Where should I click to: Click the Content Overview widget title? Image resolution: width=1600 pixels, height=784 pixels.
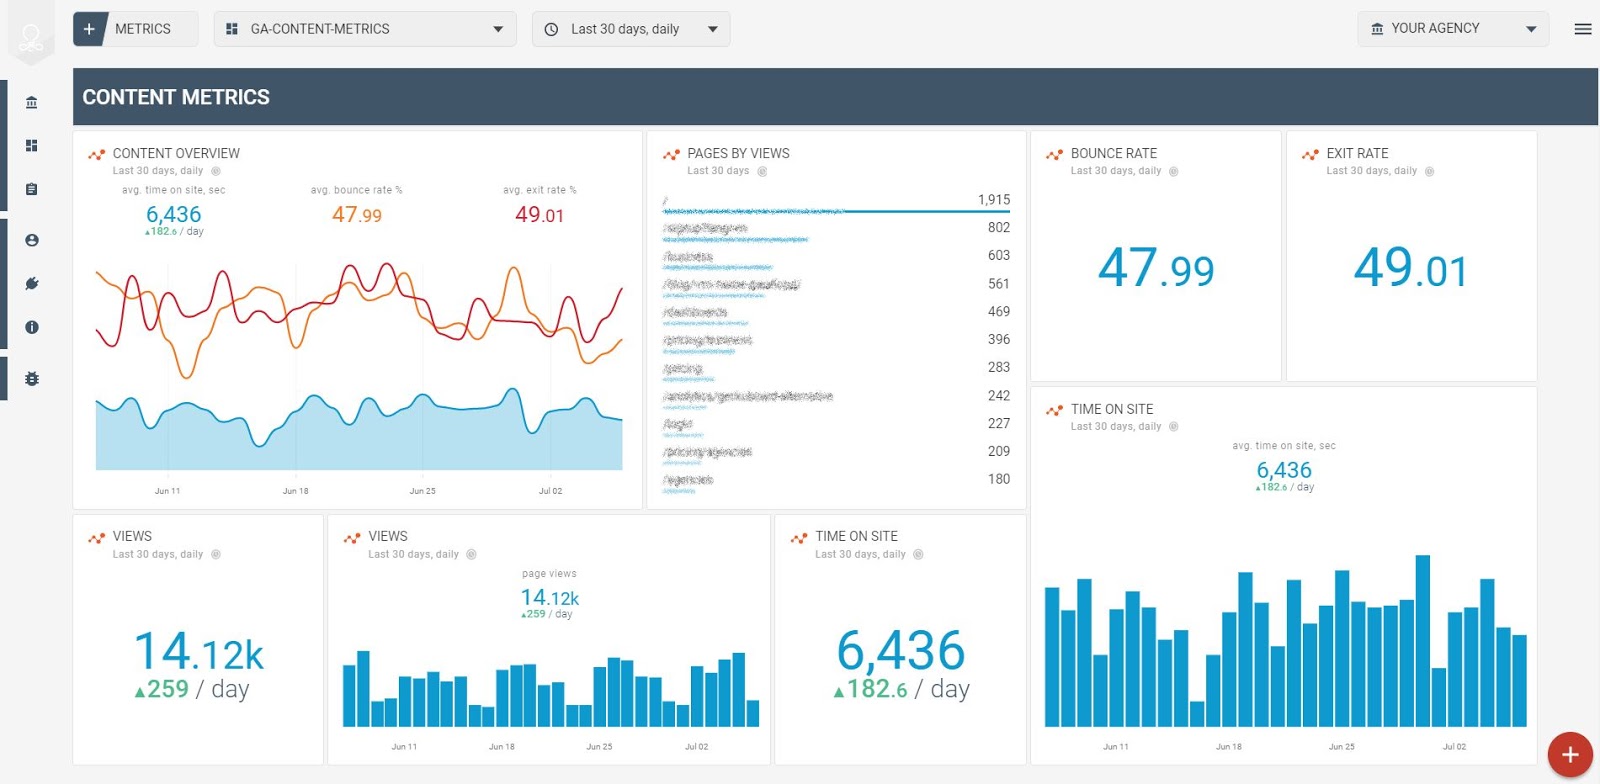[176, 153]
